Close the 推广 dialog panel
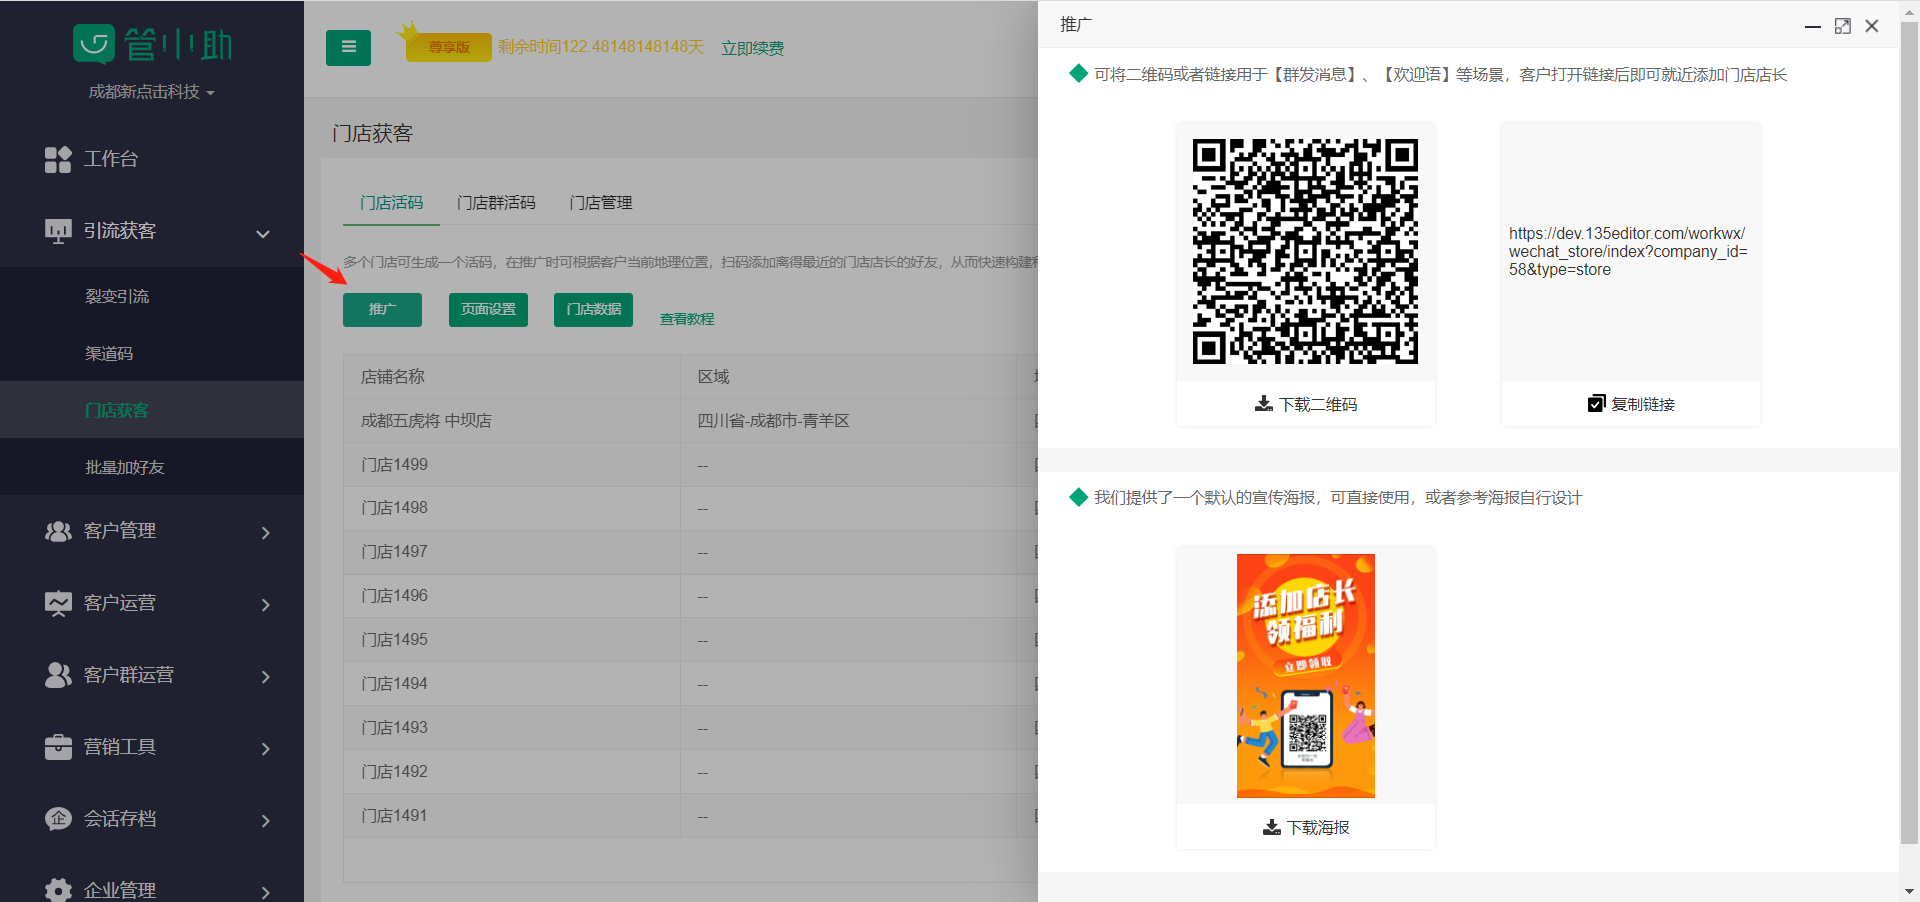Image resolution: width=1920 pixels, height=902 pixels. [x=1872, y=26]
